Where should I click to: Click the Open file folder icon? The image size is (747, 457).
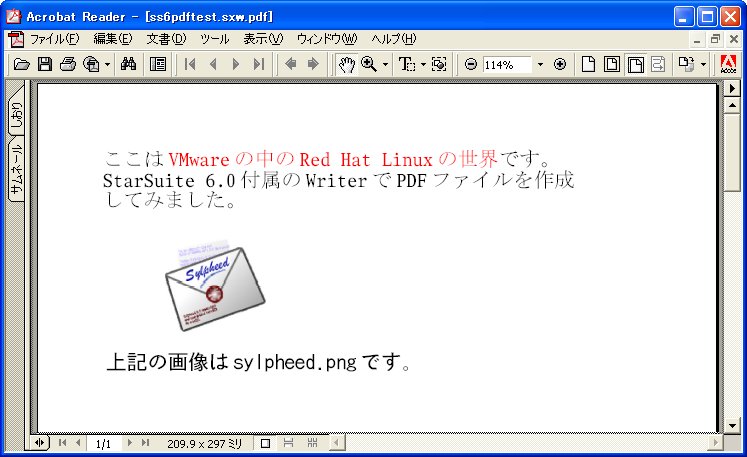coord(21,64)
